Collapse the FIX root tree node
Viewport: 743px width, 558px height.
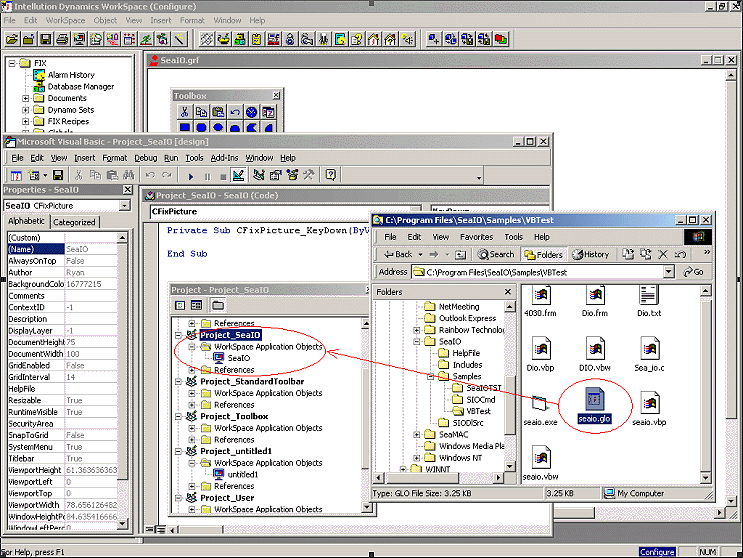click(x=12, y=63)
